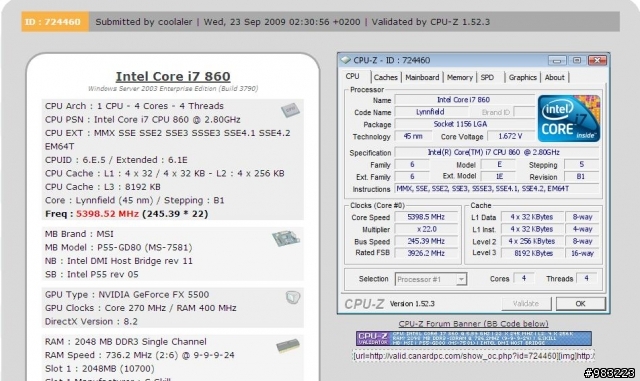
Task: Click the Core Speed value 5398.5 MHz
Action: tap(426, 217)
